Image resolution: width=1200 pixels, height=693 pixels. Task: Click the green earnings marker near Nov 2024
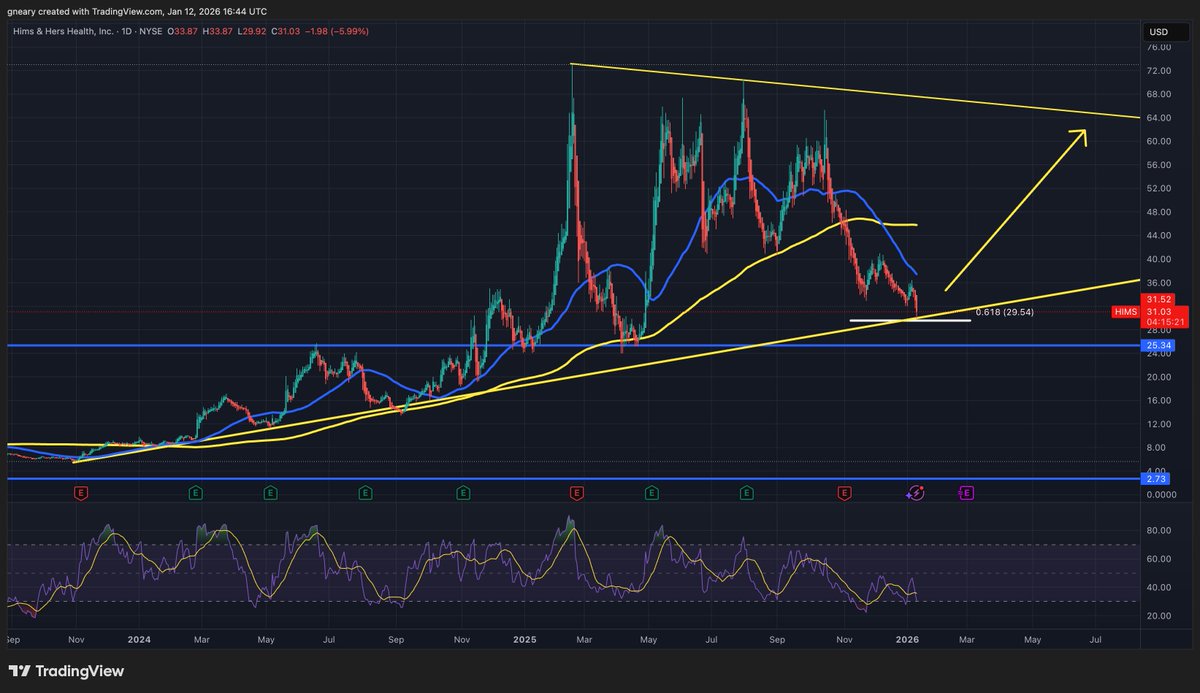pos(463,492)
